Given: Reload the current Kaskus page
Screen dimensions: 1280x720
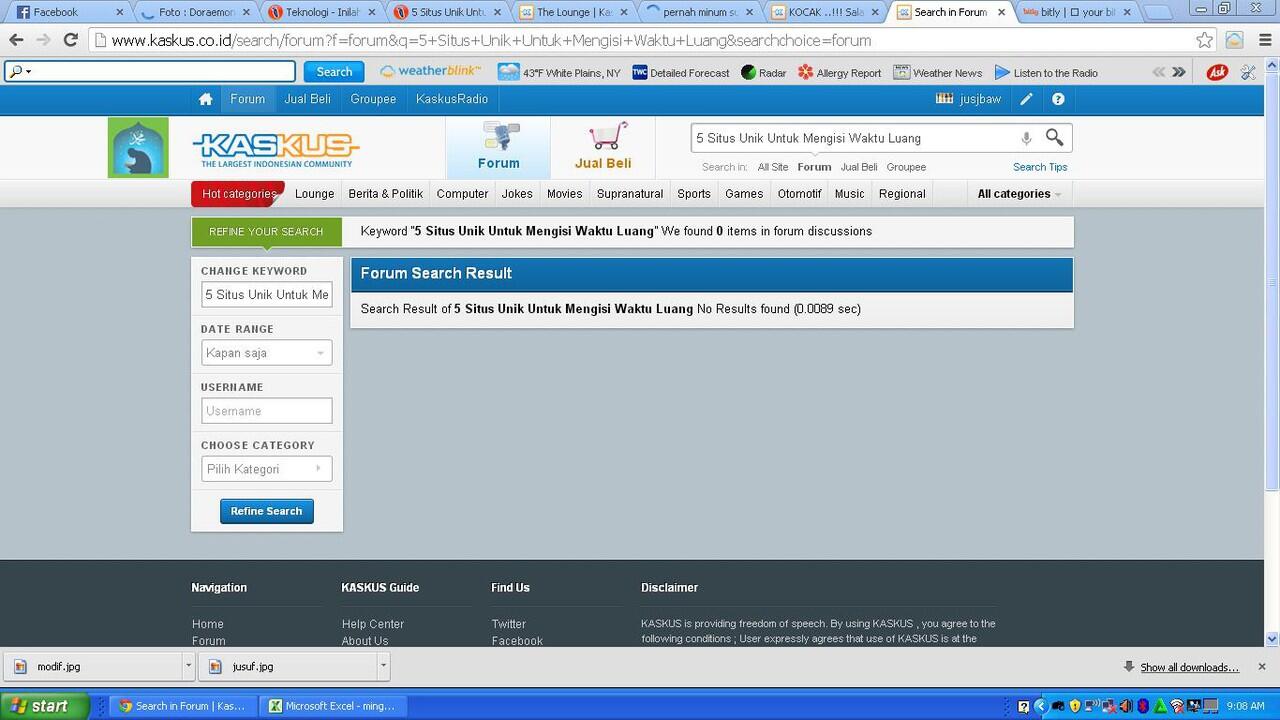Looking at the screenshot, I should point(70,40).
